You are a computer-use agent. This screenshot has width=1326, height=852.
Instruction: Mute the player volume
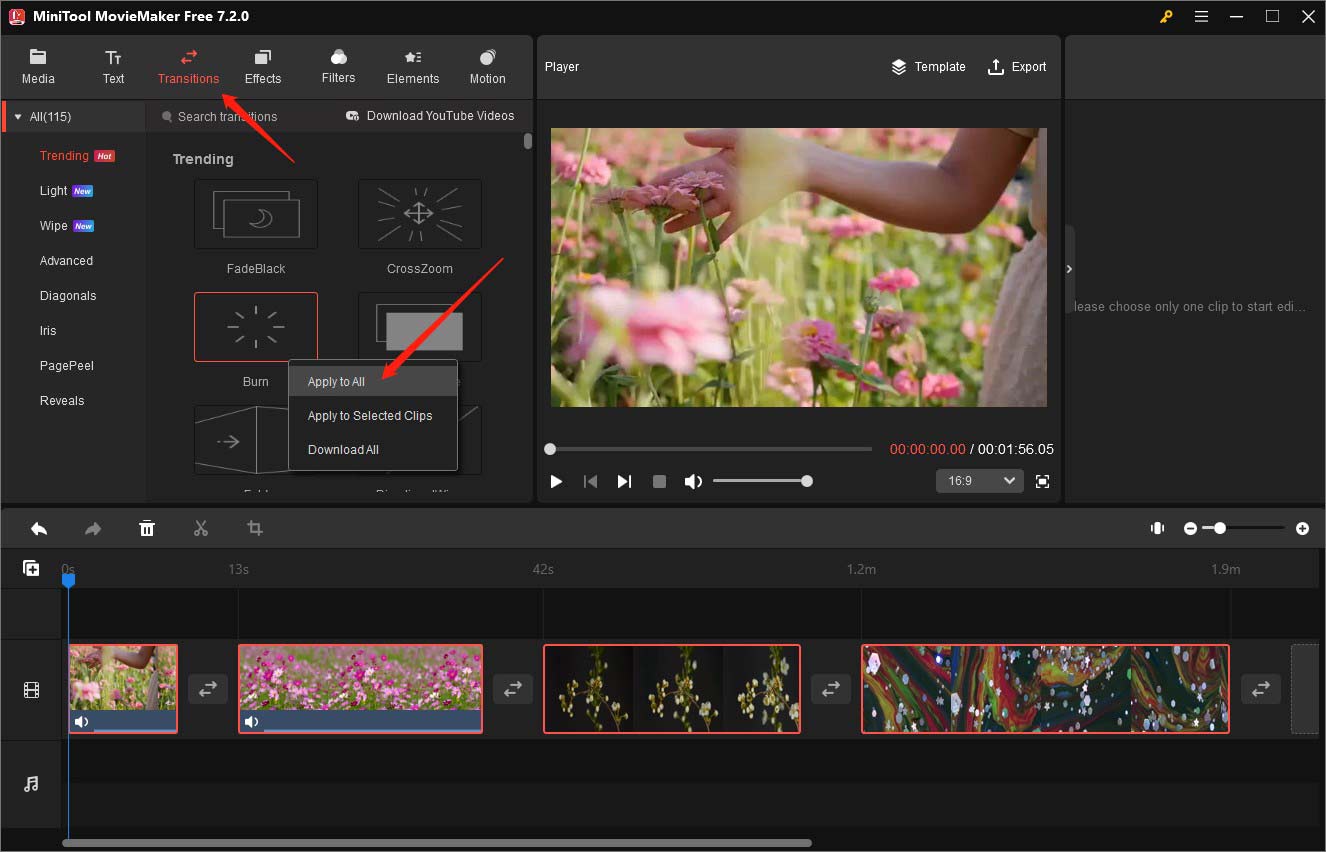point(693,482)
